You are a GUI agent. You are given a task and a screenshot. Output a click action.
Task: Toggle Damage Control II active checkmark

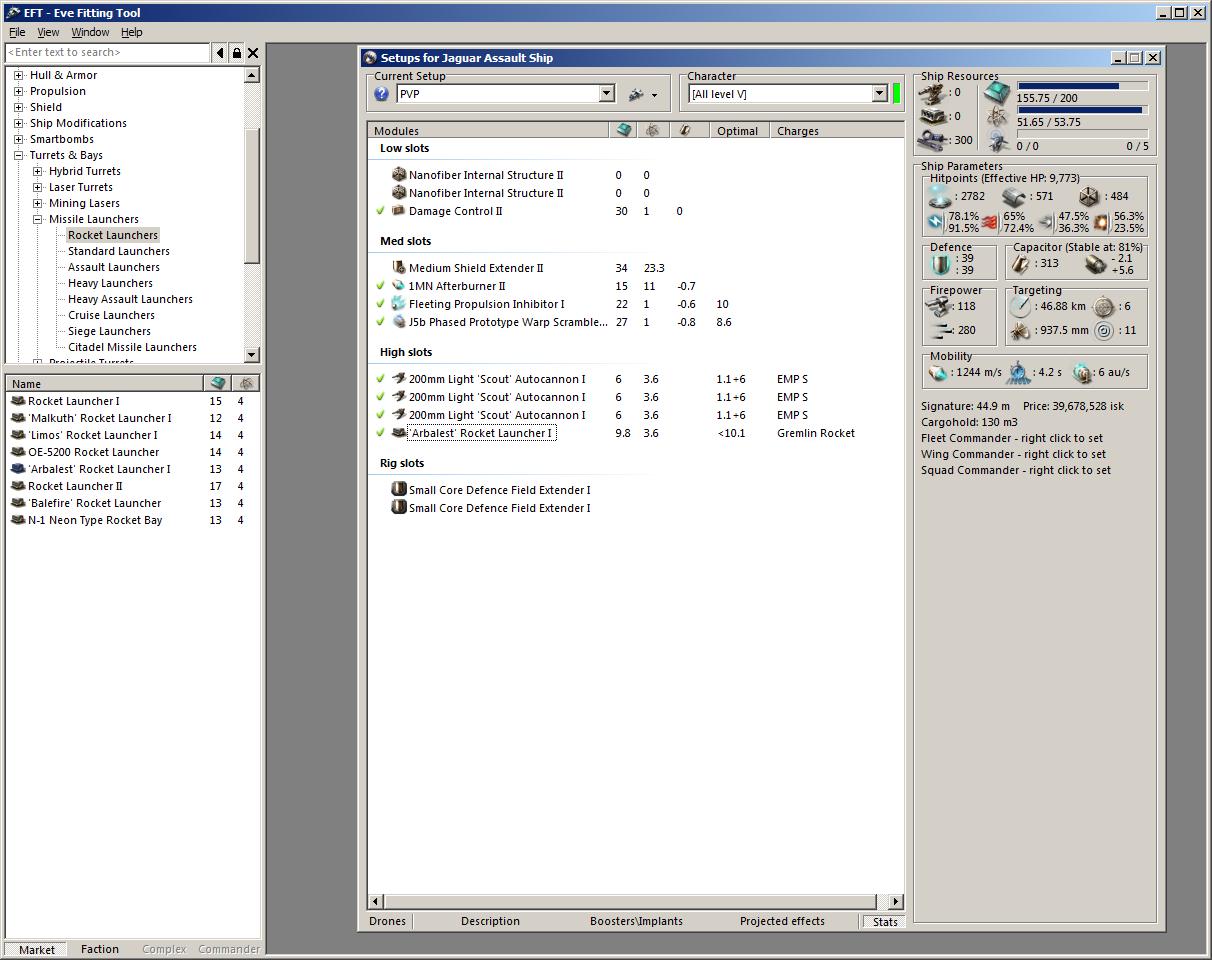380,211
